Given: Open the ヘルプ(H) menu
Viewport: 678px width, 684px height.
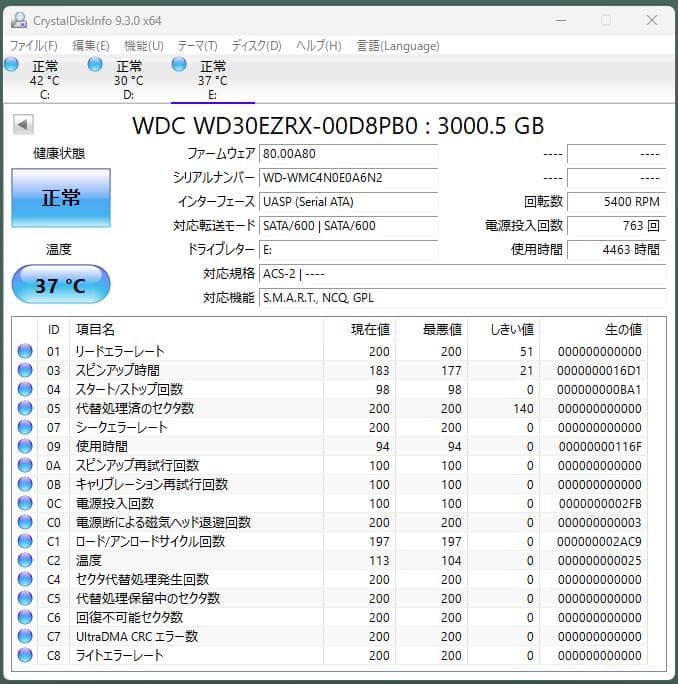Looking at the screenshot, I should (318, 46).
